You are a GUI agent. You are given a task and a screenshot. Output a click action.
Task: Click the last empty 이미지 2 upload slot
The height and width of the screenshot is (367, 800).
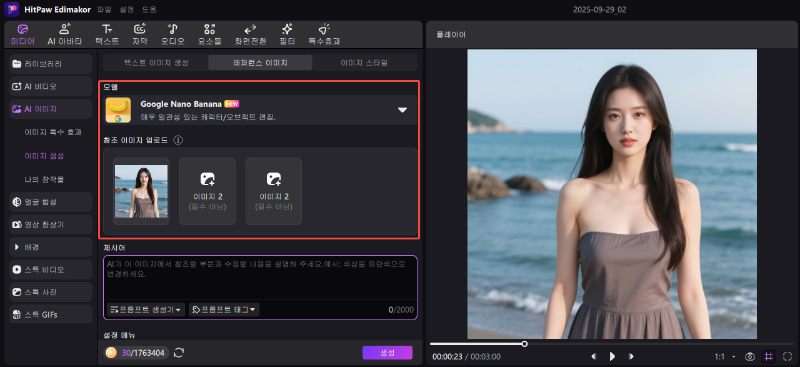pos(273,191)
